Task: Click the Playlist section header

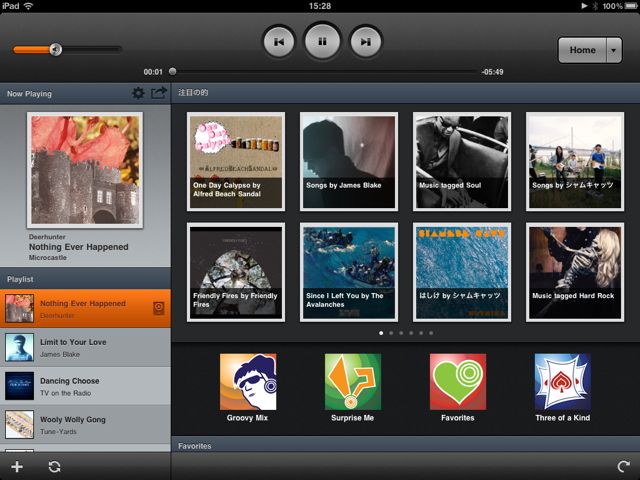Action: (x=85, y=279)
